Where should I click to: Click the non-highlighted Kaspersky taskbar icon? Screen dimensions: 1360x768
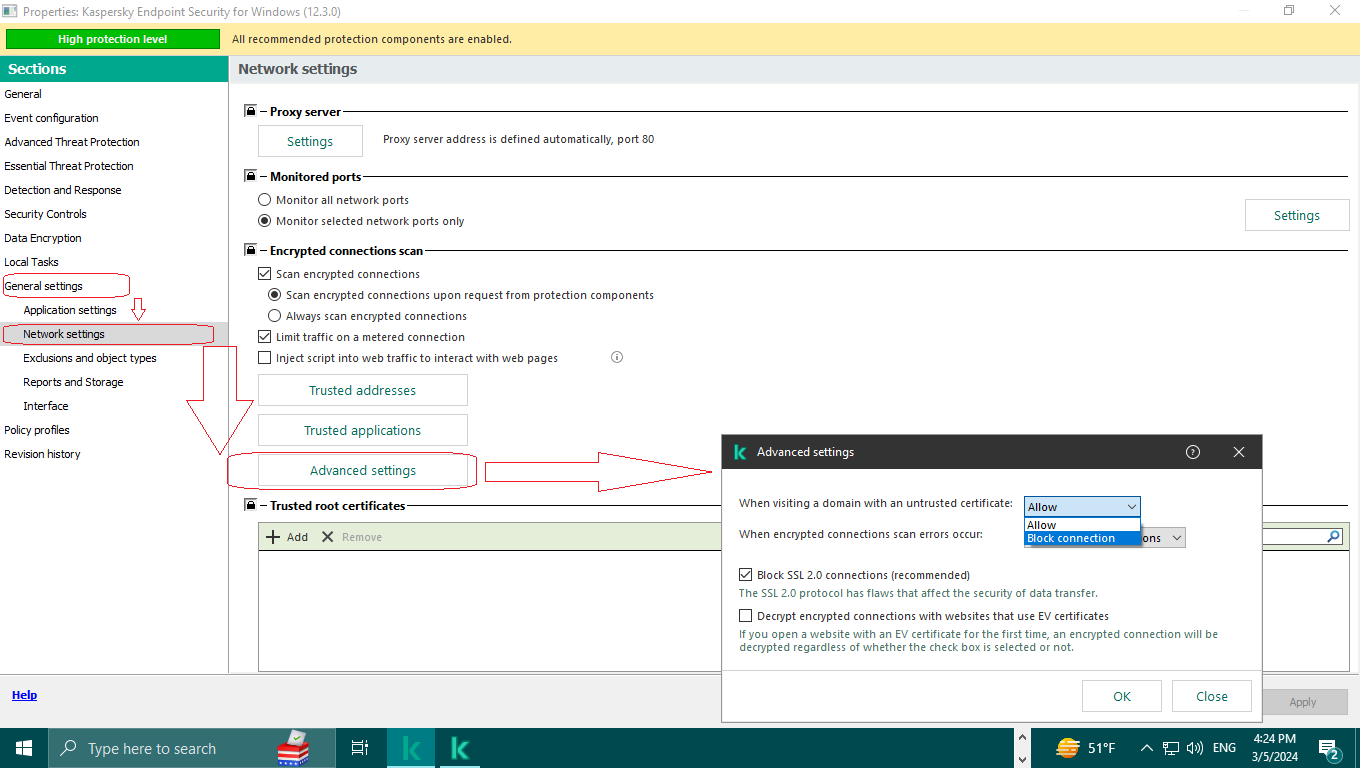click(460, 748)
